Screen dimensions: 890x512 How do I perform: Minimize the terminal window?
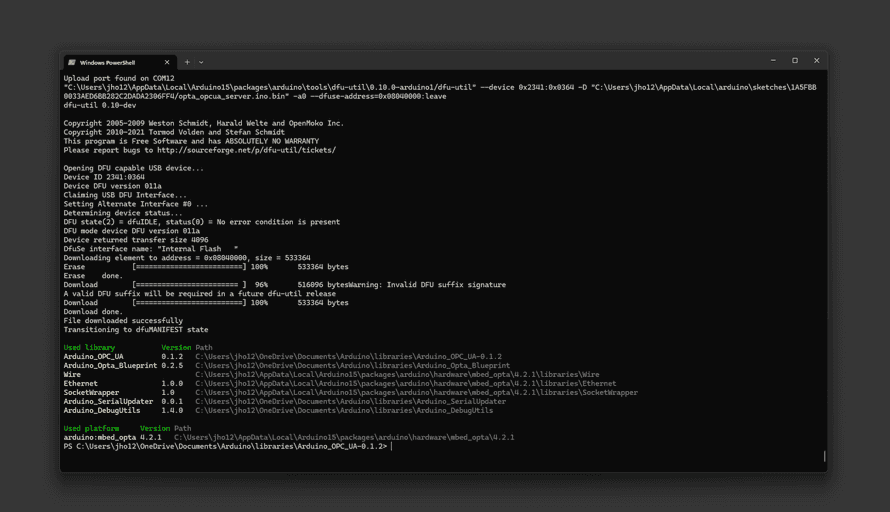(x=773, y=61)
